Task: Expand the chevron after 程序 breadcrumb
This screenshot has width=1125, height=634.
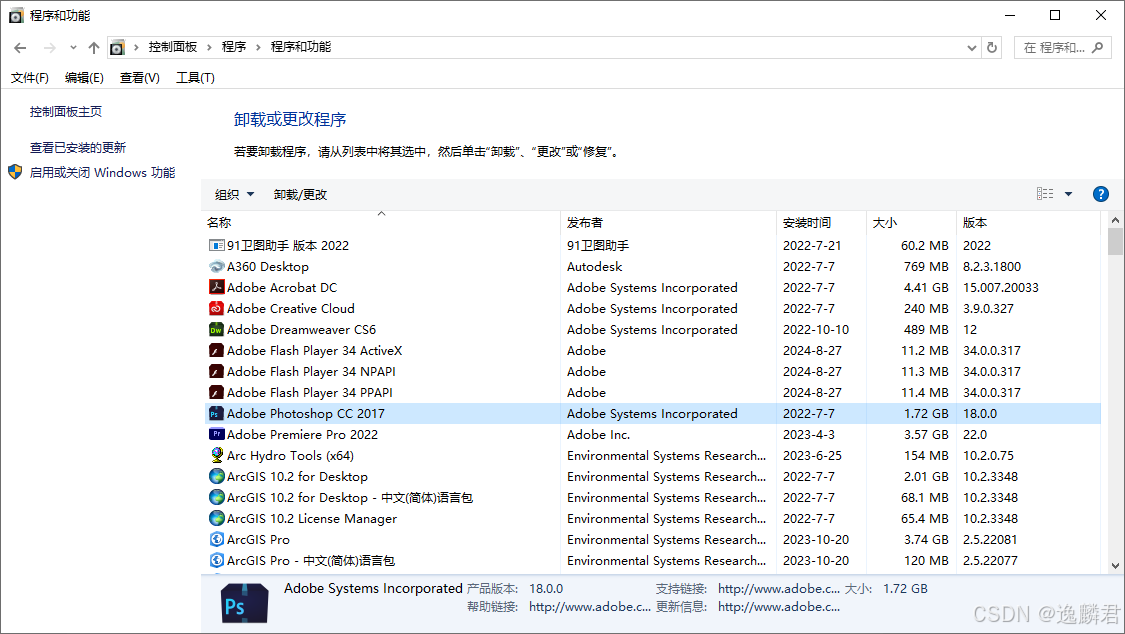Action: (258, 47)
